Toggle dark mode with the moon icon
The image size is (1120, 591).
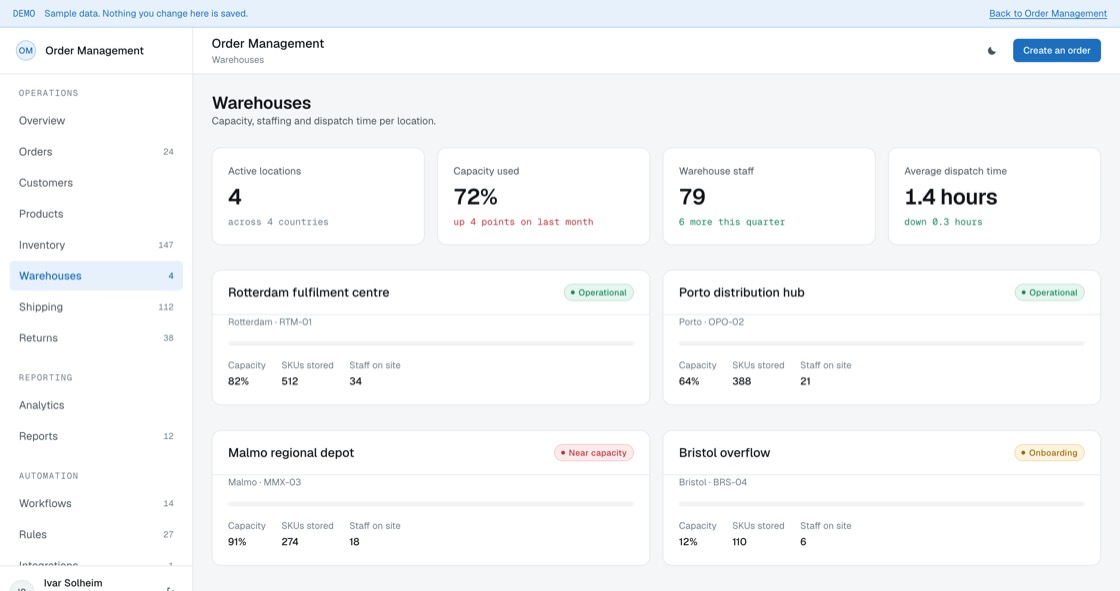click(991, 51)
